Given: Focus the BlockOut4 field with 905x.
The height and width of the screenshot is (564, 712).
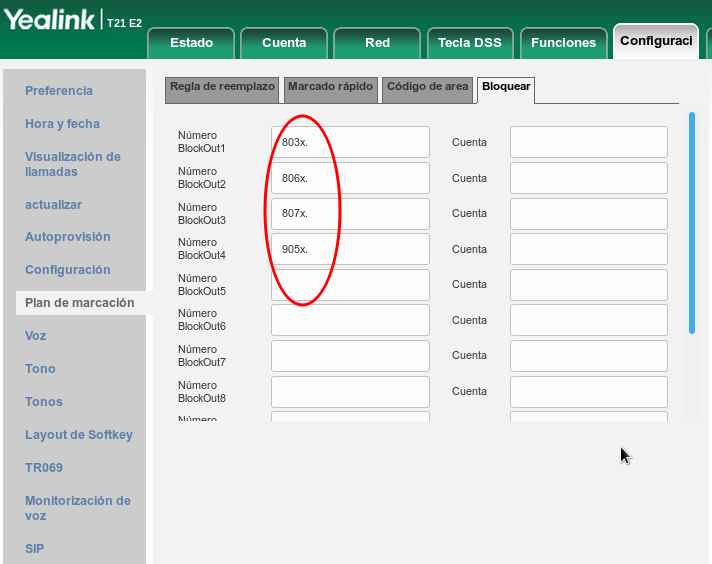Looking at the screenshot, I should (x=350, y=249).
